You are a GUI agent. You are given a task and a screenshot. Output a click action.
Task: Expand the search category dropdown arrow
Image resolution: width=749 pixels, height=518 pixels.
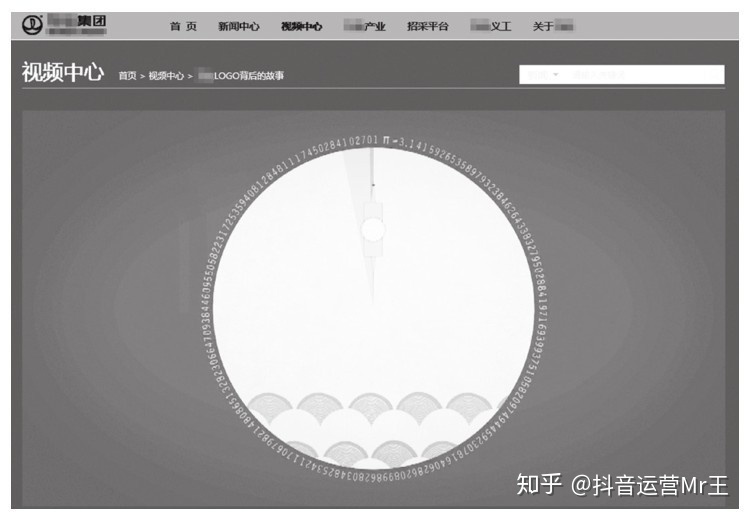coord(556,75)
